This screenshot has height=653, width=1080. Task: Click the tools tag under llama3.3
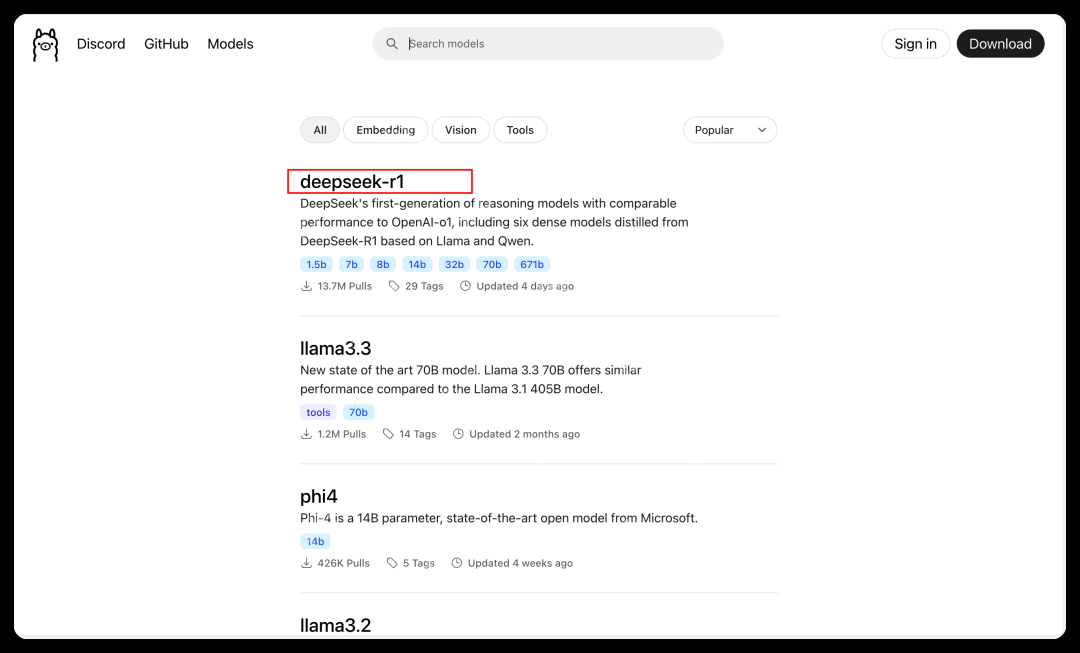318,413
